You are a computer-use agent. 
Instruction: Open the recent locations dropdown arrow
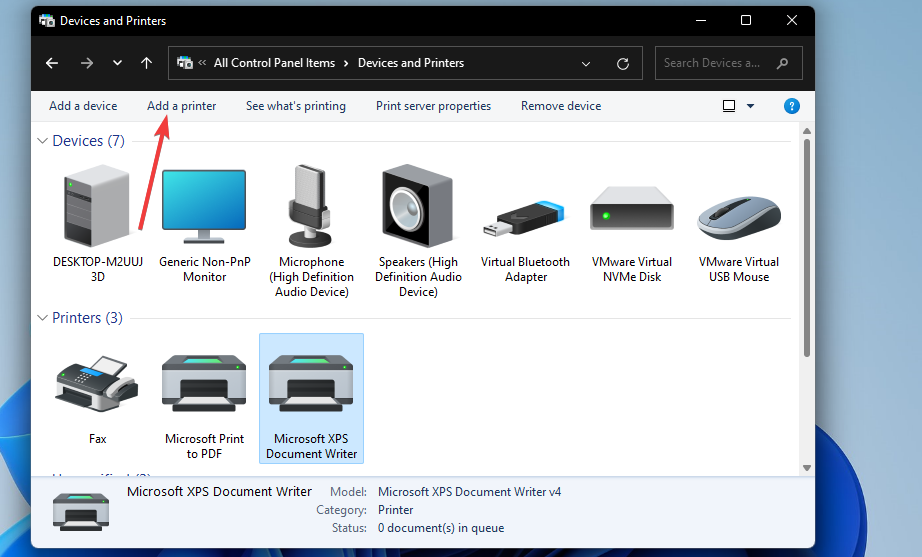point(117,63)
